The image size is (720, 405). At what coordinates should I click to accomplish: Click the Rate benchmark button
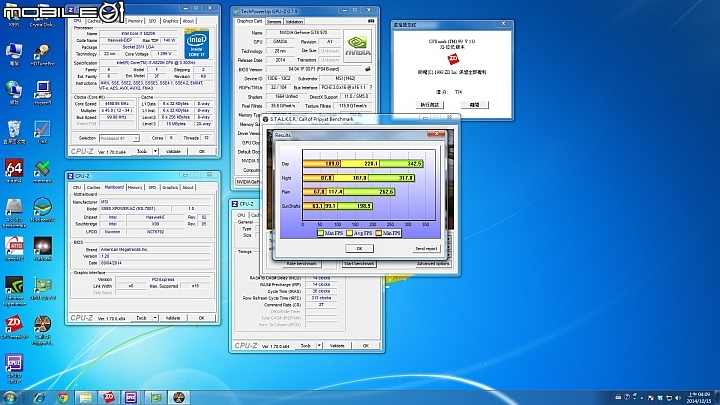(x=301, y=264)
